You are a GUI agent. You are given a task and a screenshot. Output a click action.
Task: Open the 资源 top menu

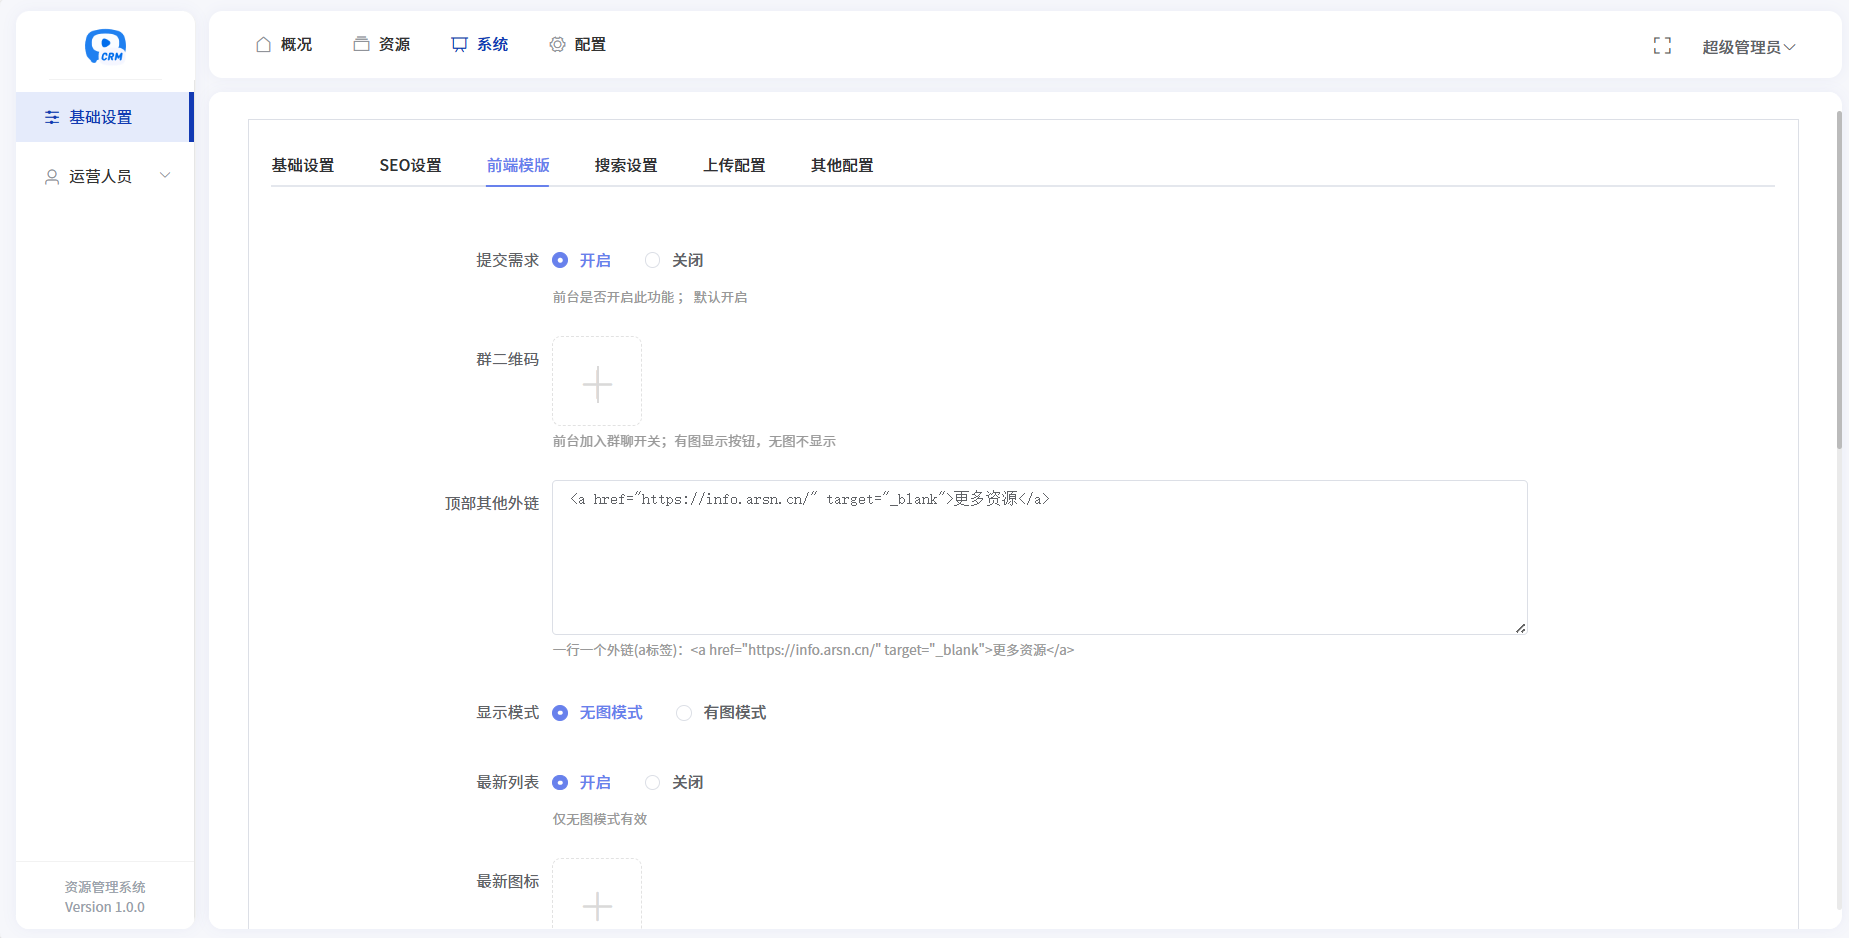tap(382, 44)
